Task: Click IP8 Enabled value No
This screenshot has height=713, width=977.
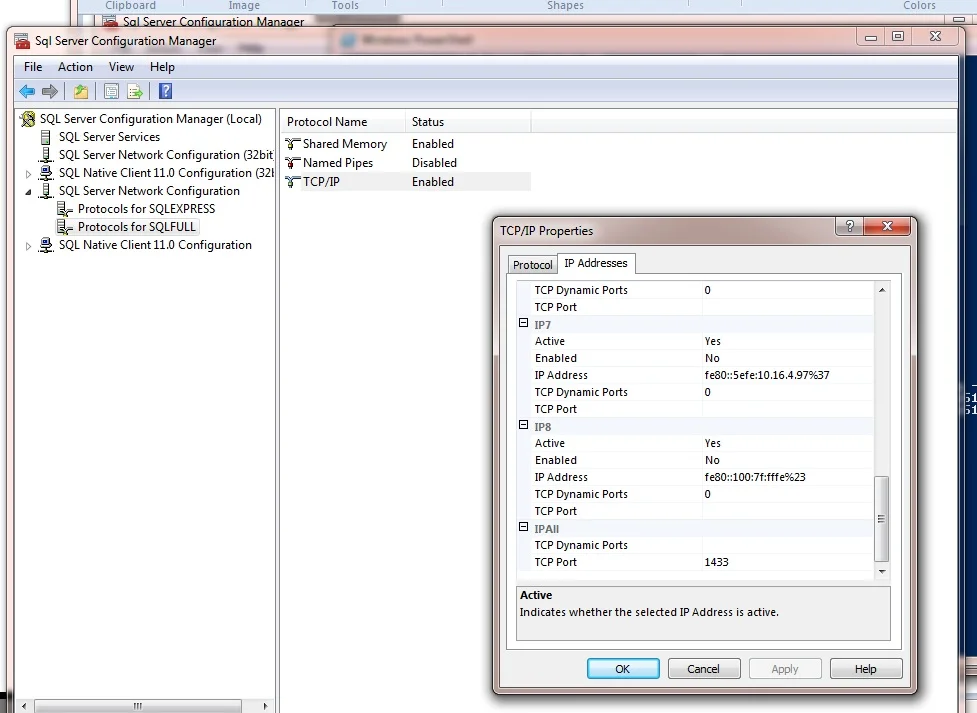Action: click(788, 460)
